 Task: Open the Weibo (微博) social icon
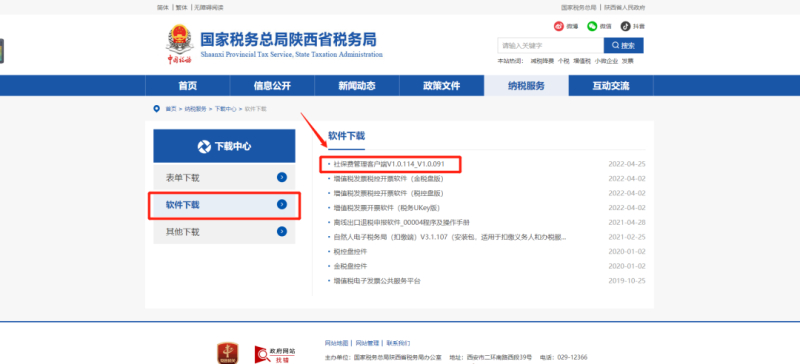[x=559, y=26]
